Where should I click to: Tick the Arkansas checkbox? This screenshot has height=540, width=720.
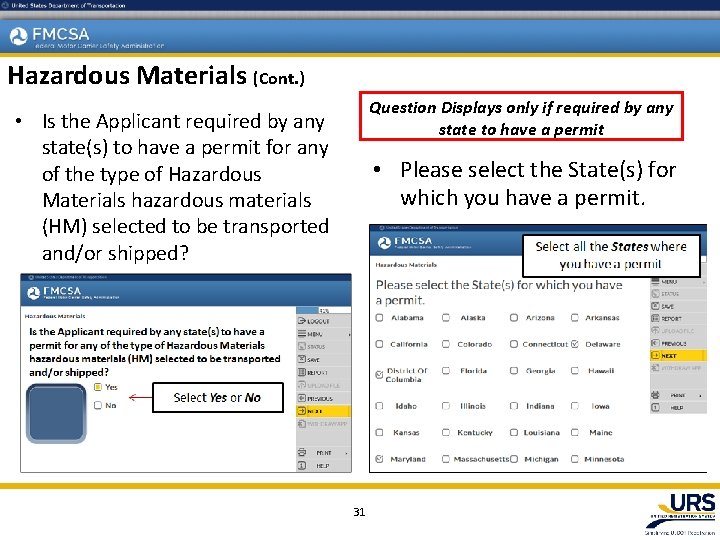[x=574, y=318]
